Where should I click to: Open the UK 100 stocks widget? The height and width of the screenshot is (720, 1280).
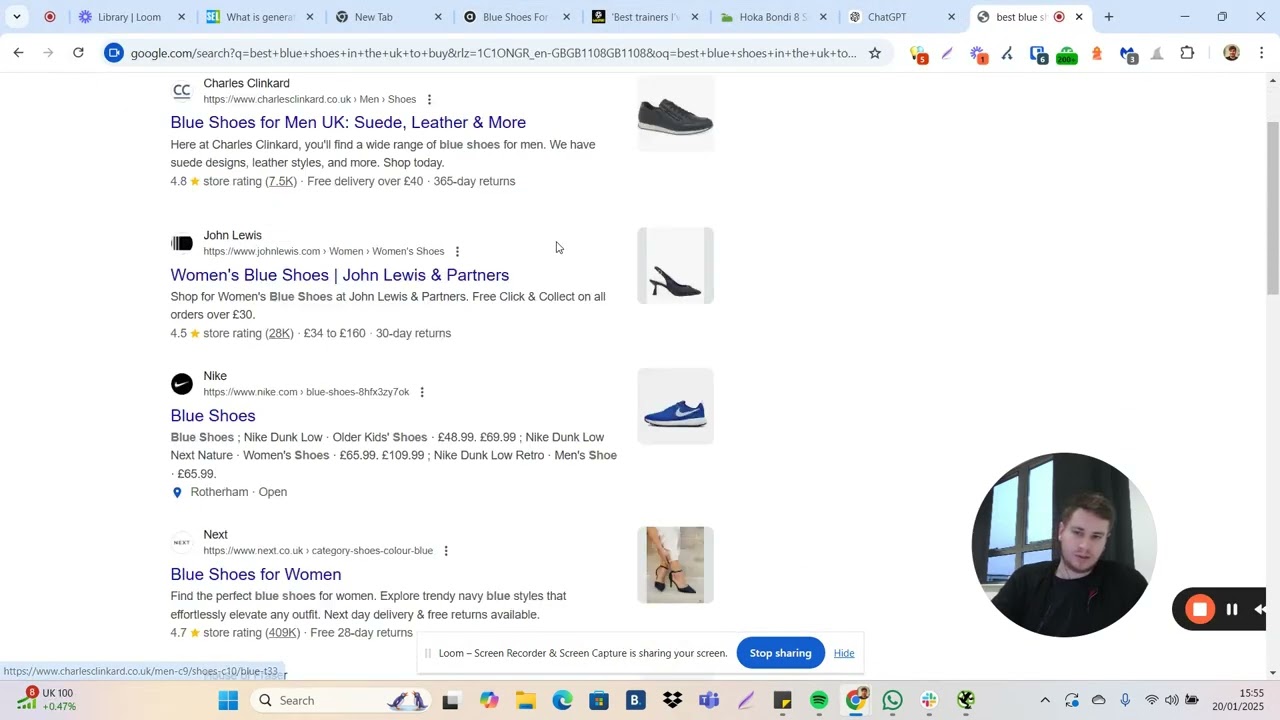click(x=48, y=700)
